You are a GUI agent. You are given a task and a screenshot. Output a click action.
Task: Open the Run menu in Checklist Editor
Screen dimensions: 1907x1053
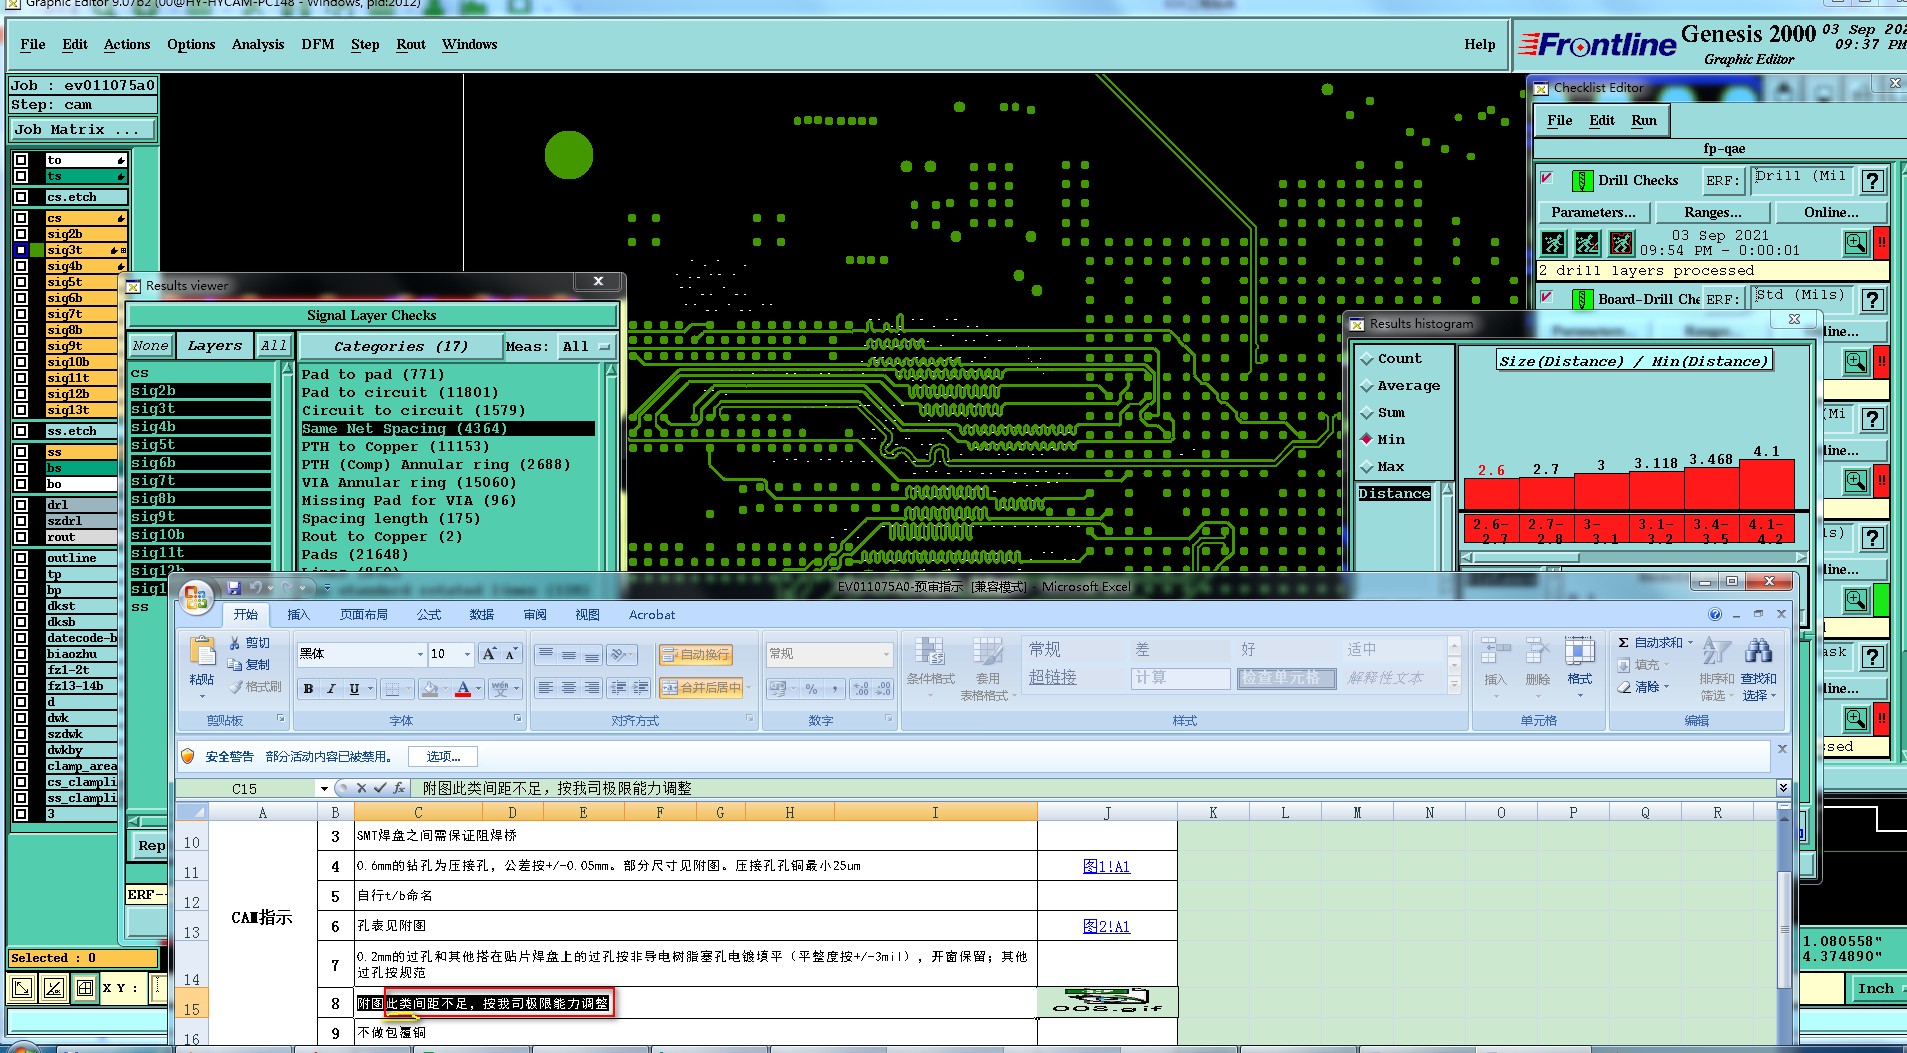pos(1644,120)
